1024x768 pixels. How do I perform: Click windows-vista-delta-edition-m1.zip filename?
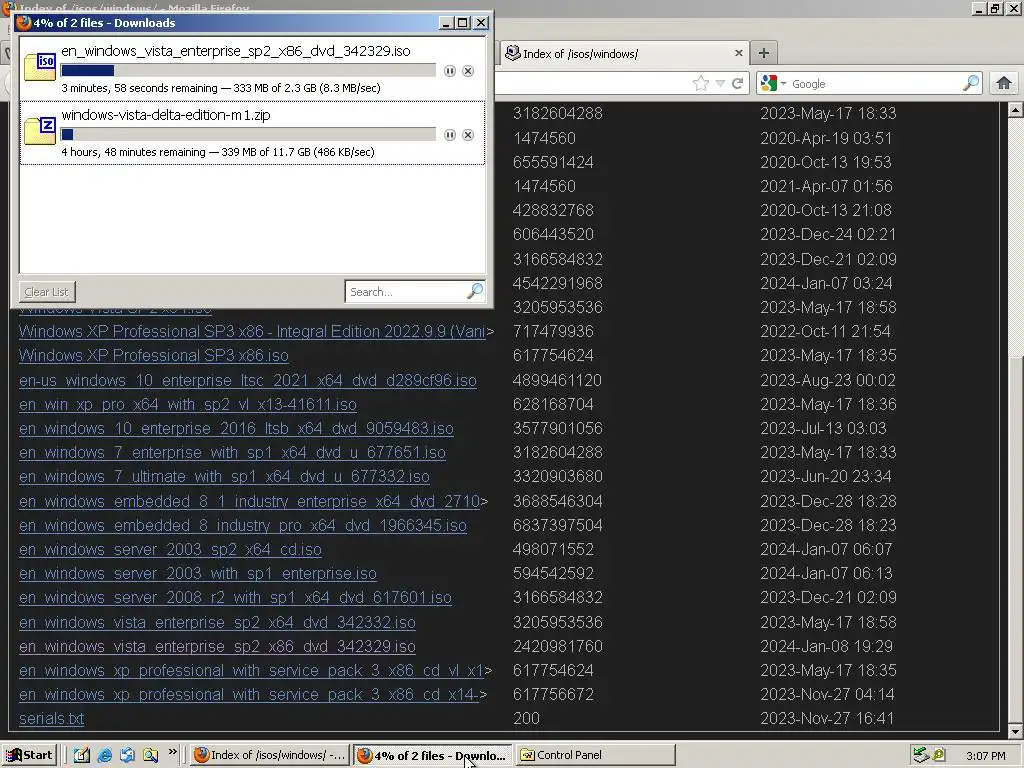165,115
